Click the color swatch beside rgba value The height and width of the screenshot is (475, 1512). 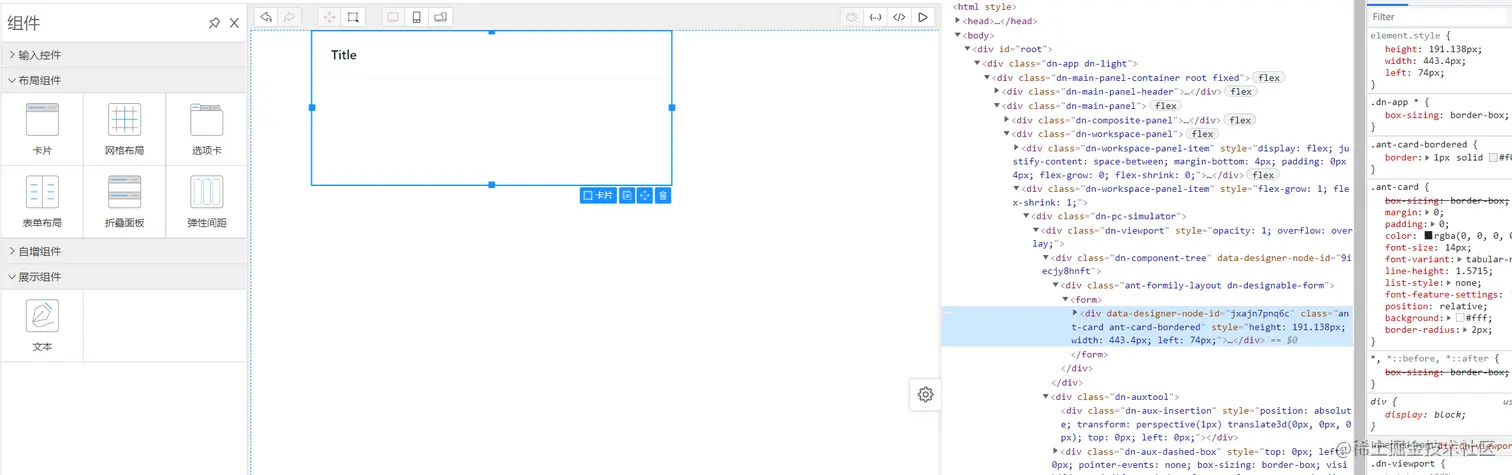1429,235
